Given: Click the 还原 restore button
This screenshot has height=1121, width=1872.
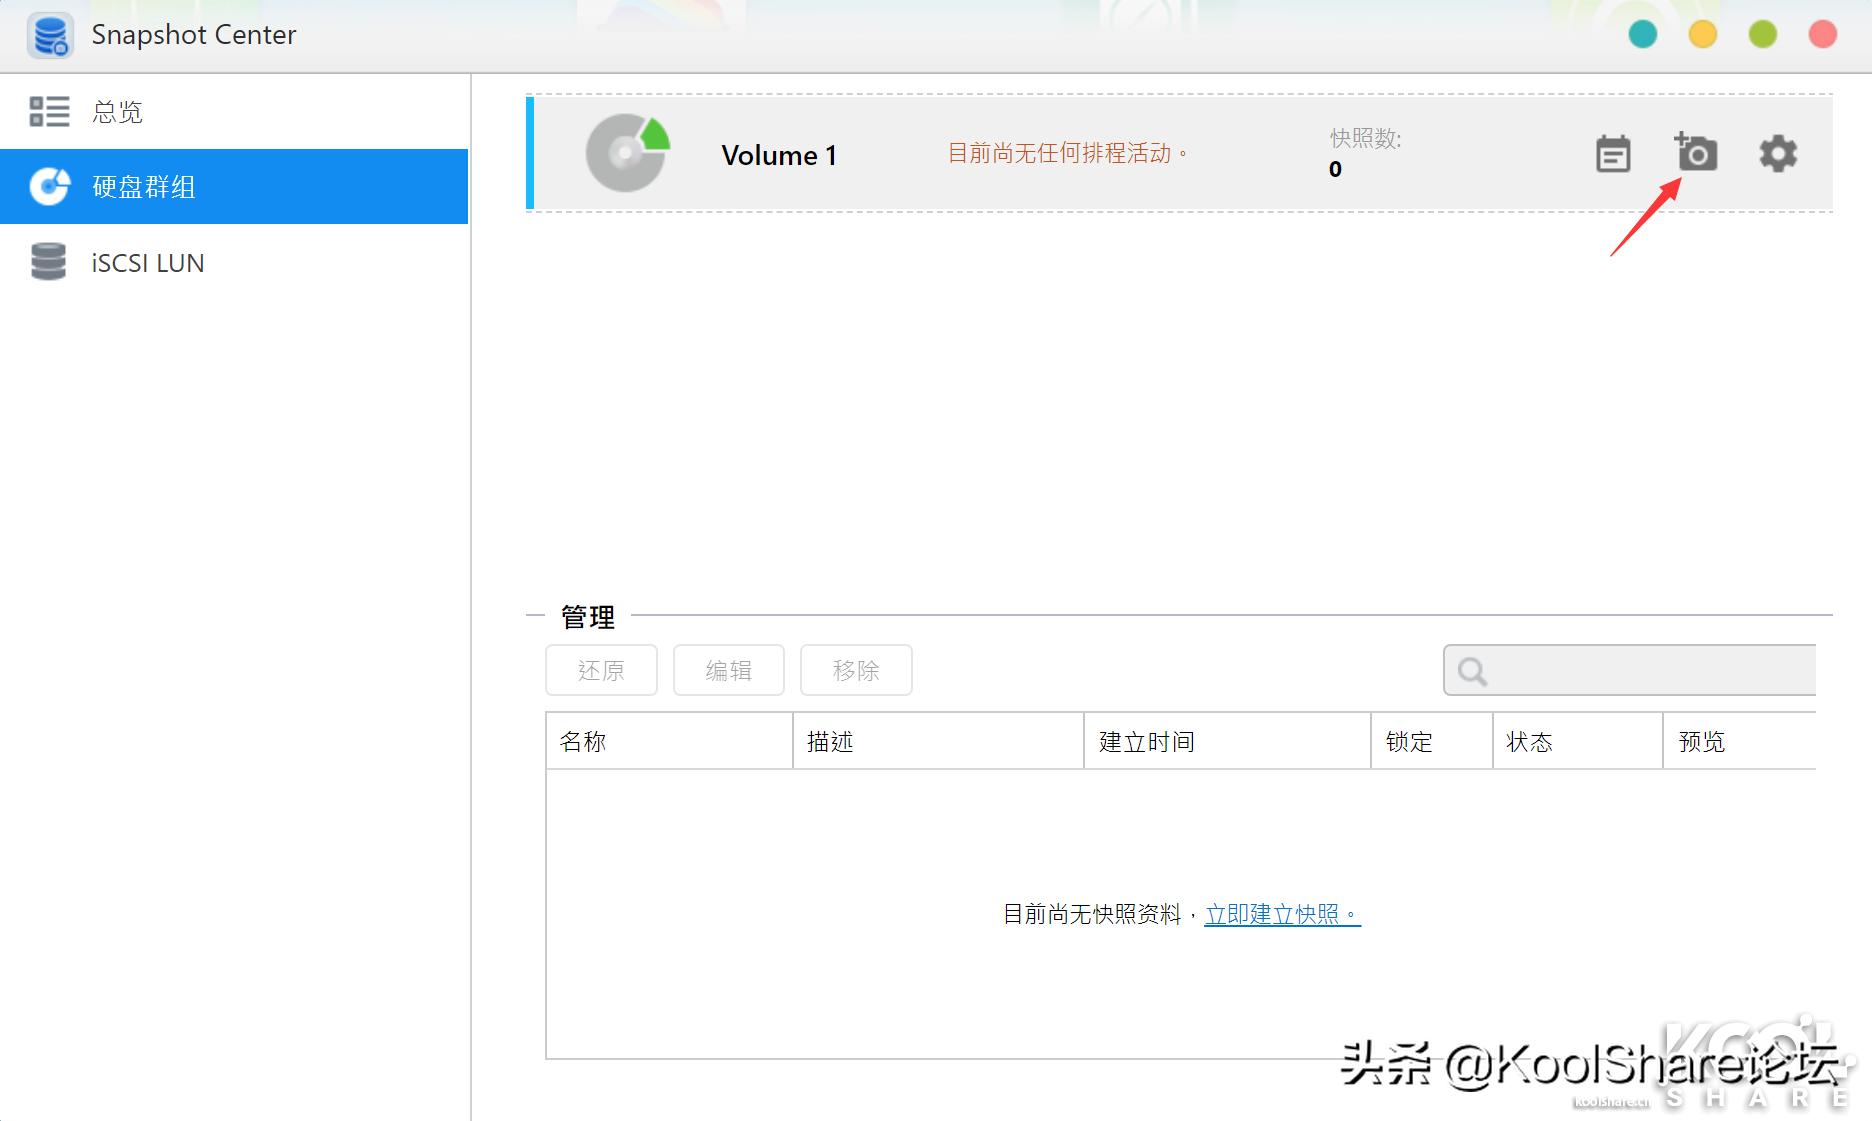Looking at the screenshot, I should [x=600, y=670].
